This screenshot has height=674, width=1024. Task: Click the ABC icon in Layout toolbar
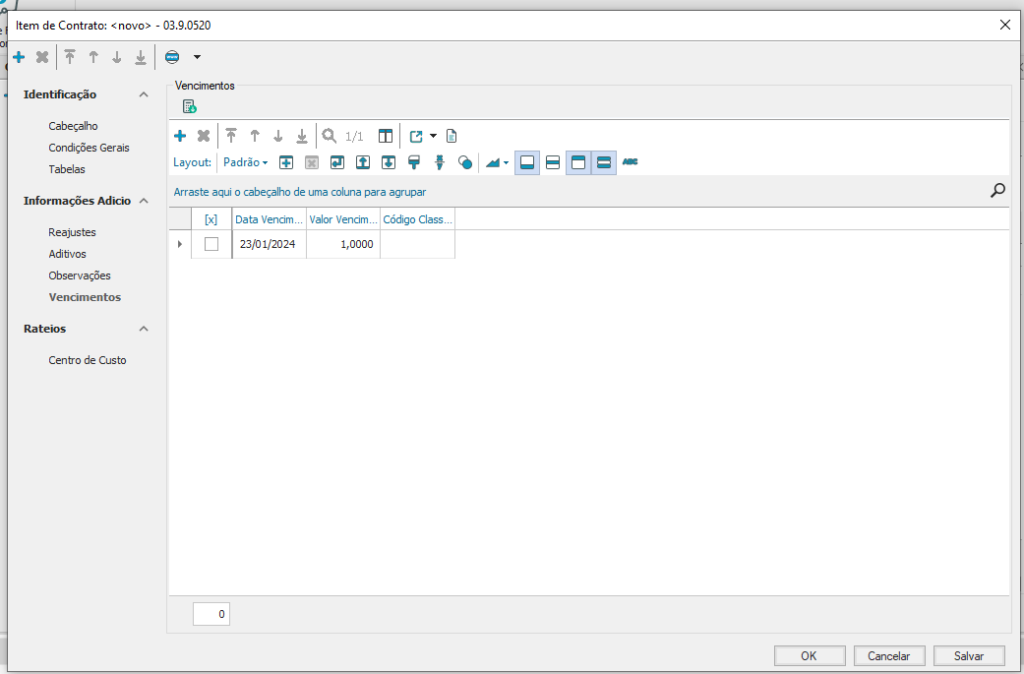[630, 162]
